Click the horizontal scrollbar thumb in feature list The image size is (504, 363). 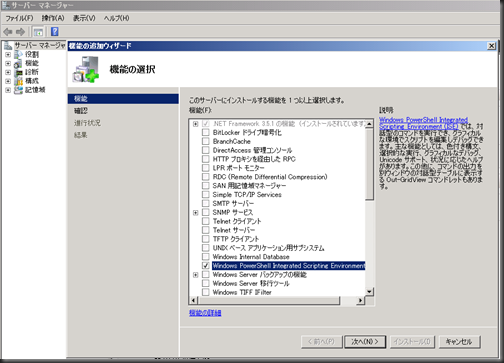pos(269,300)
